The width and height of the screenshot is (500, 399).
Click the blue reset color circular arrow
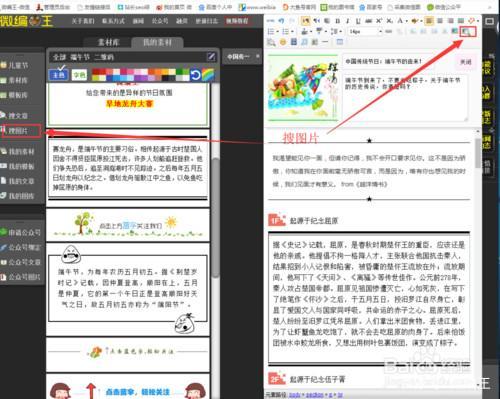tap(195, 75)
